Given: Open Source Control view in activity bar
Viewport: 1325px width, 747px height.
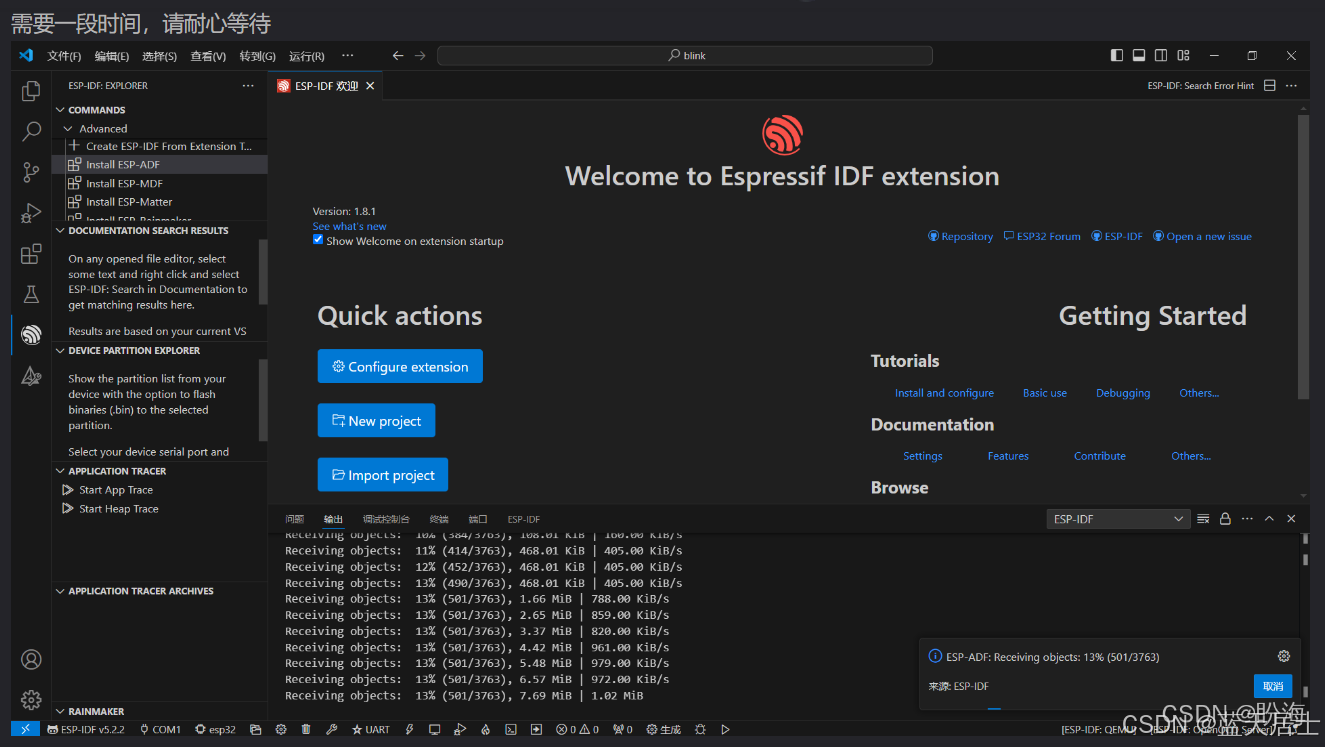Looking at the screenshot, I should 31,172.
